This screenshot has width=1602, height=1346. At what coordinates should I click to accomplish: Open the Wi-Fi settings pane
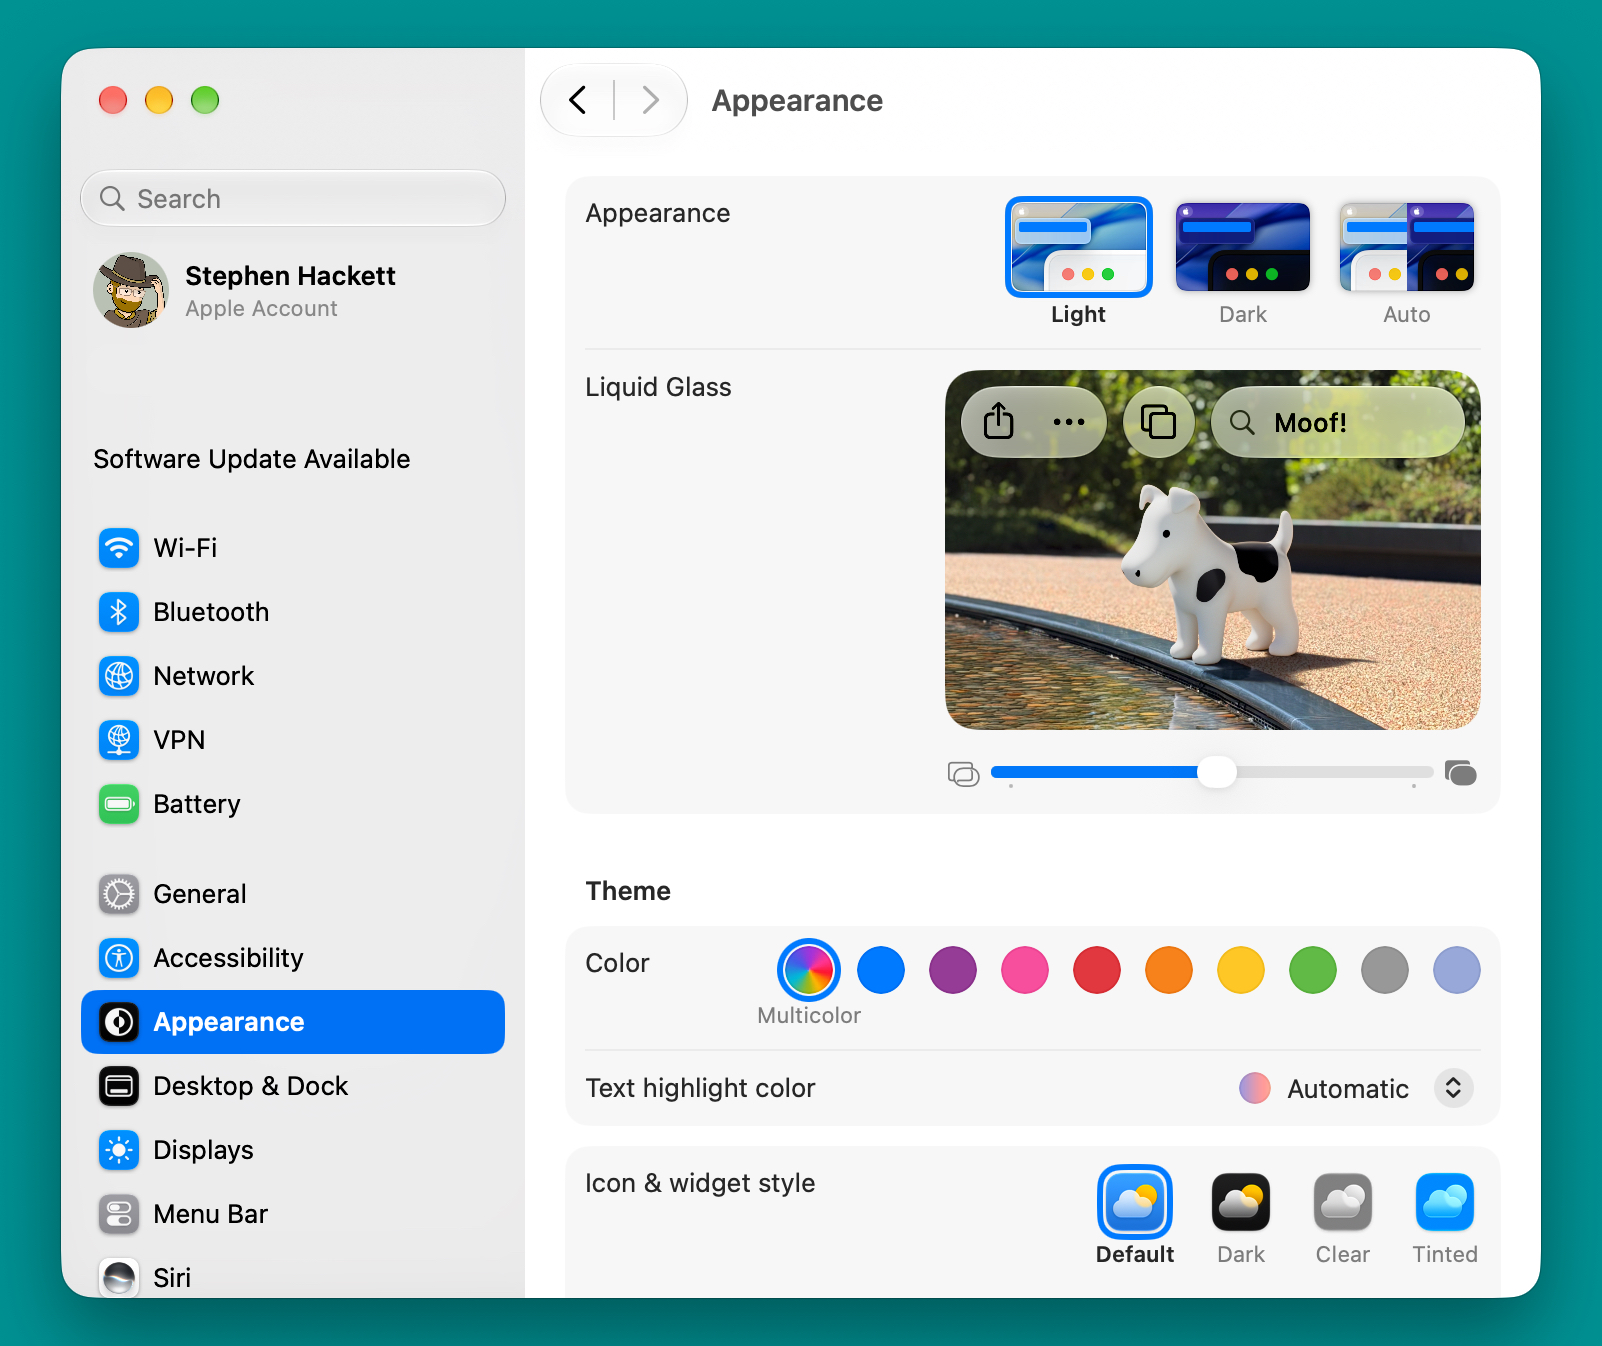coord(292,548)
